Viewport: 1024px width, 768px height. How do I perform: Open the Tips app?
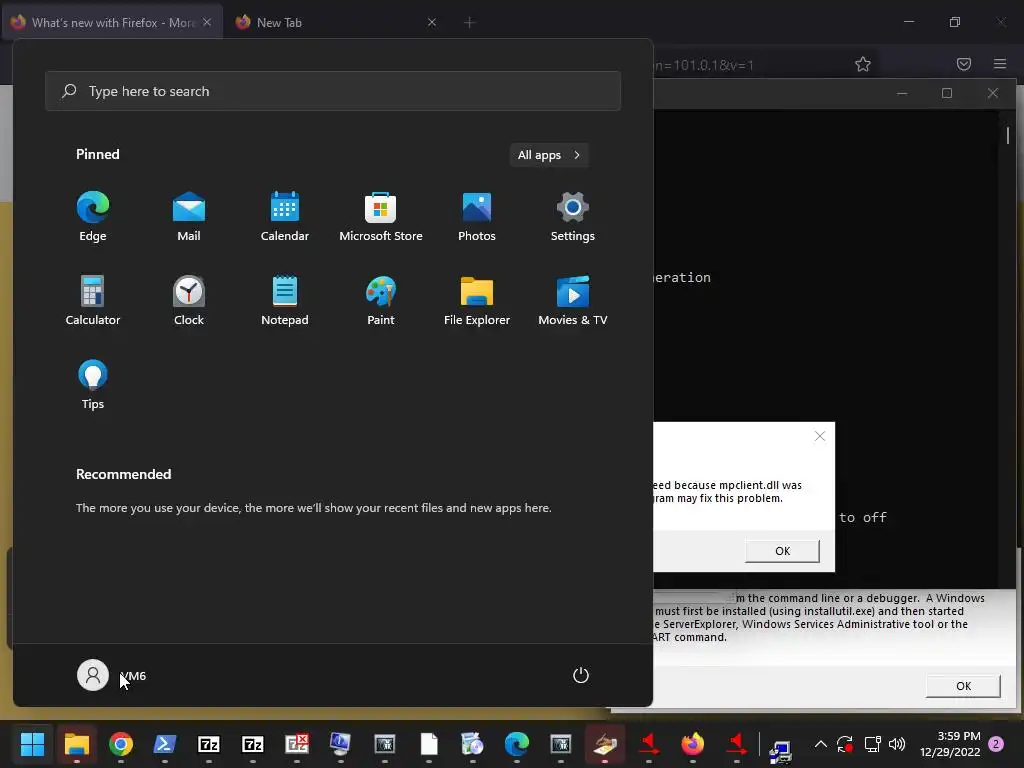click(x=93, y=385)
